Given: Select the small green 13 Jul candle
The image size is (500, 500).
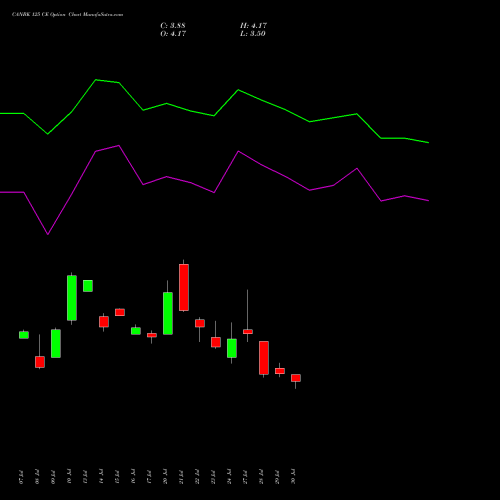Looking at the screenshot, I should click(88, 286).
